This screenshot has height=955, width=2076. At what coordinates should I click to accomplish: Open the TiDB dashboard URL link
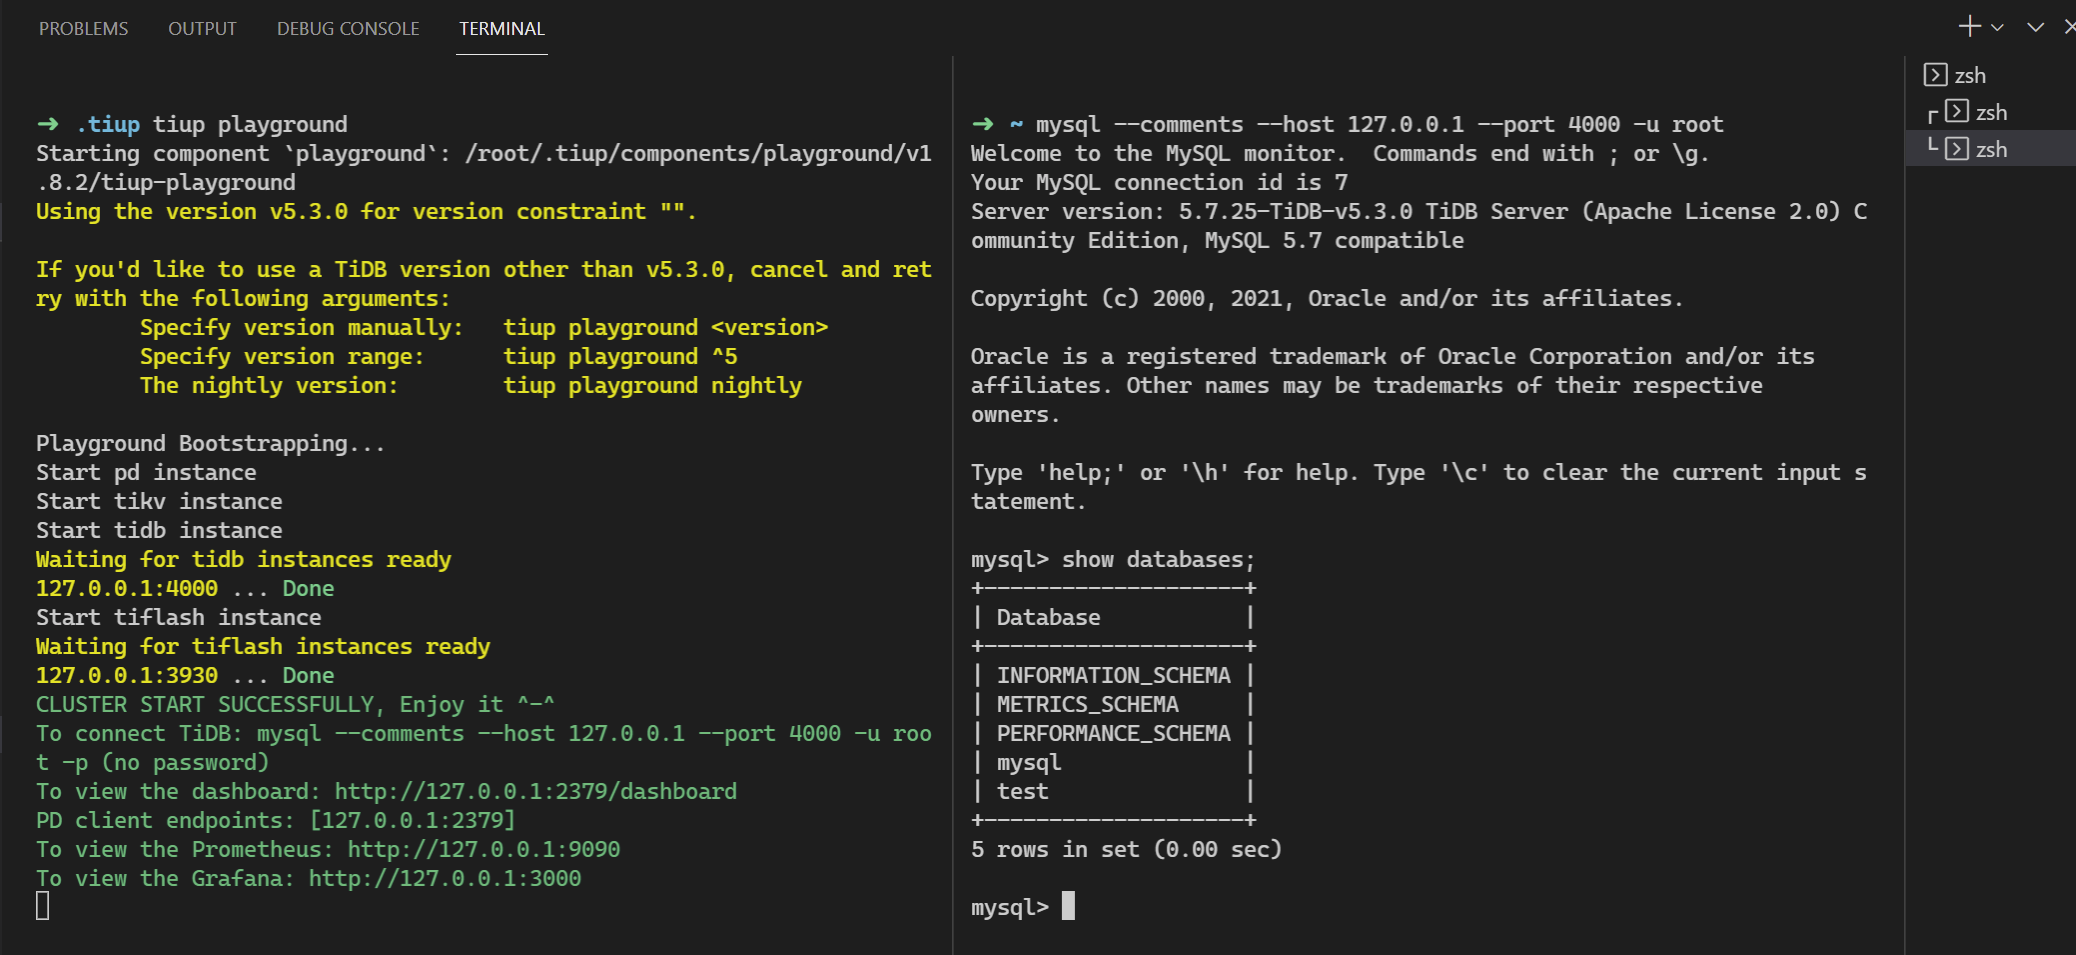click(535, 791)
